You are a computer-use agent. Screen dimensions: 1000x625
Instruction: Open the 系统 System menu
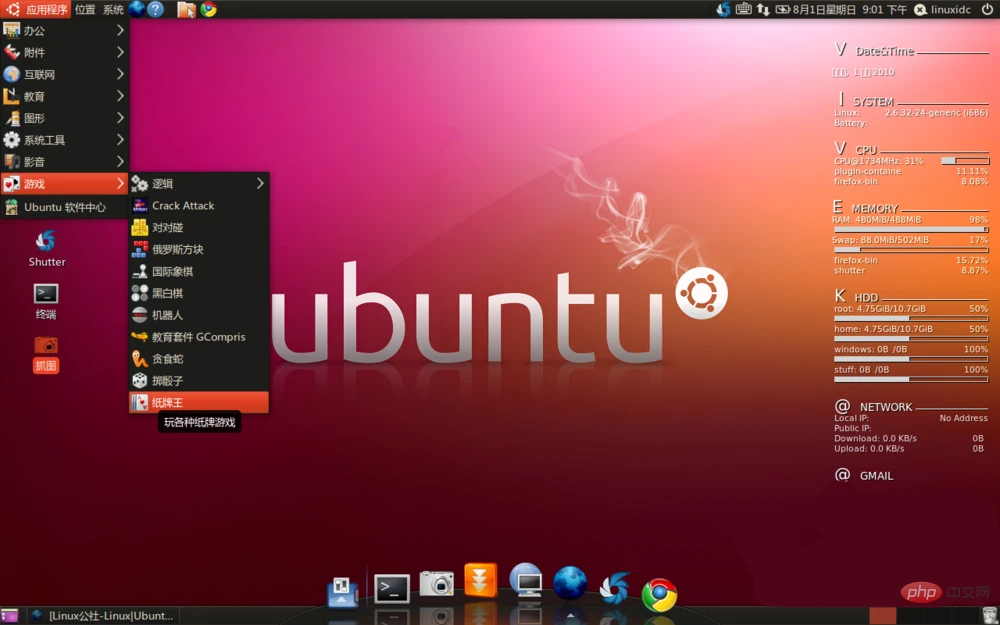tap(113, 9)
